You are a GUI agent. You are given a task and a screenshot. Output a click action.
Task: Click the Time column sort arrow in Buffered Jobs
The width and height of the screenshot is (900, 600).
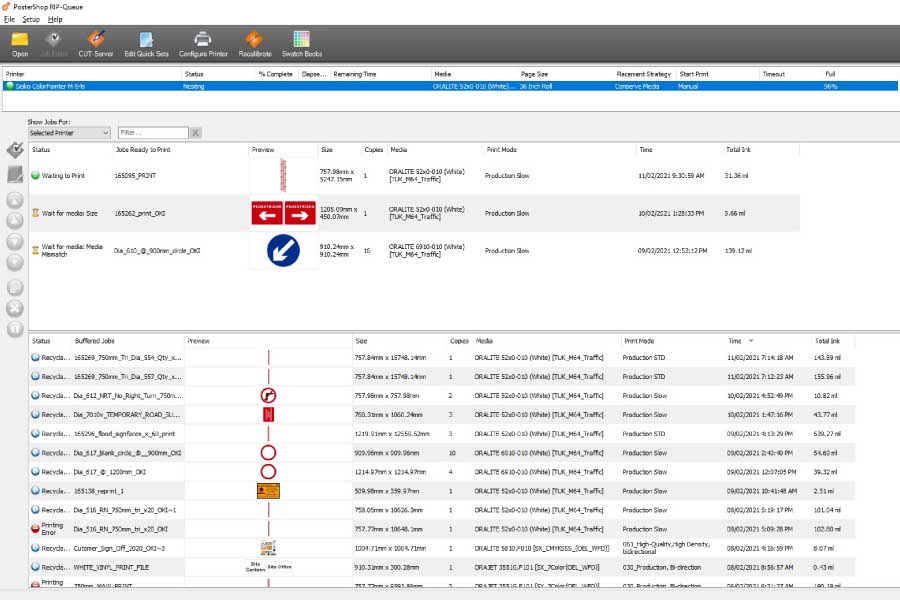click(751, 341)
